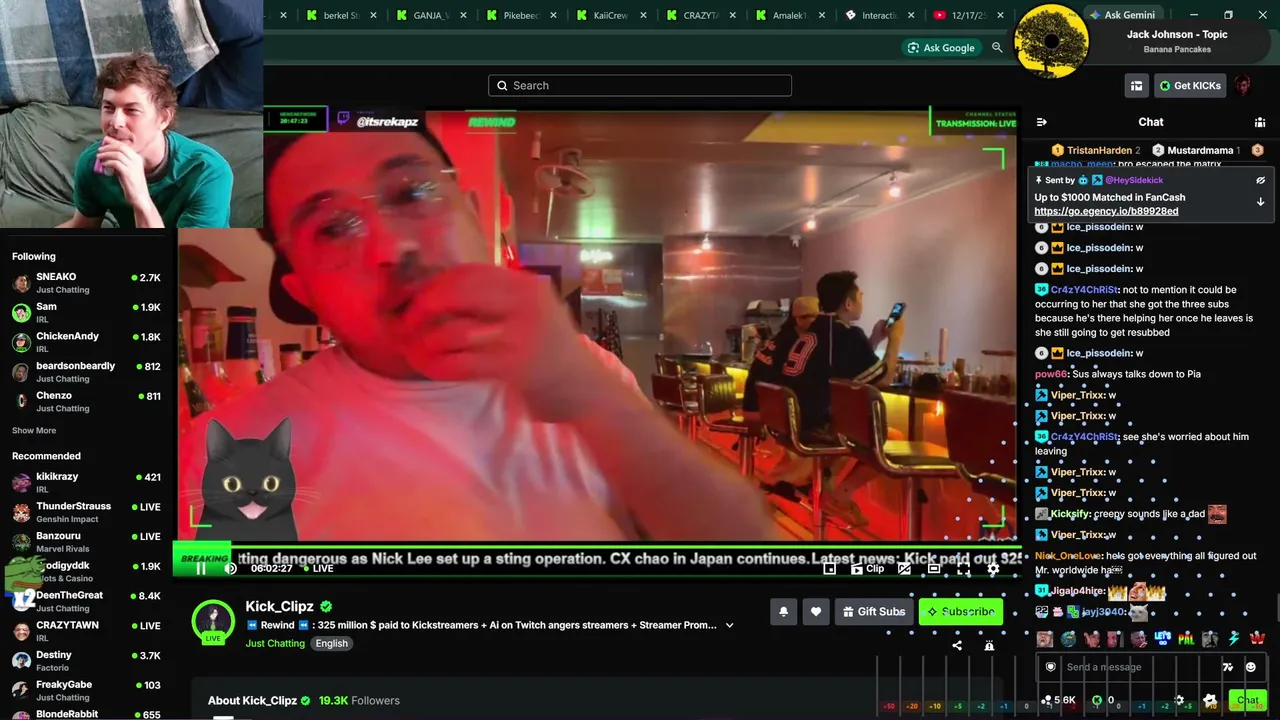The width and height of the screenshot is (1280, 720).
Task: Click the Ask Gemini button
Action: 1122,15
